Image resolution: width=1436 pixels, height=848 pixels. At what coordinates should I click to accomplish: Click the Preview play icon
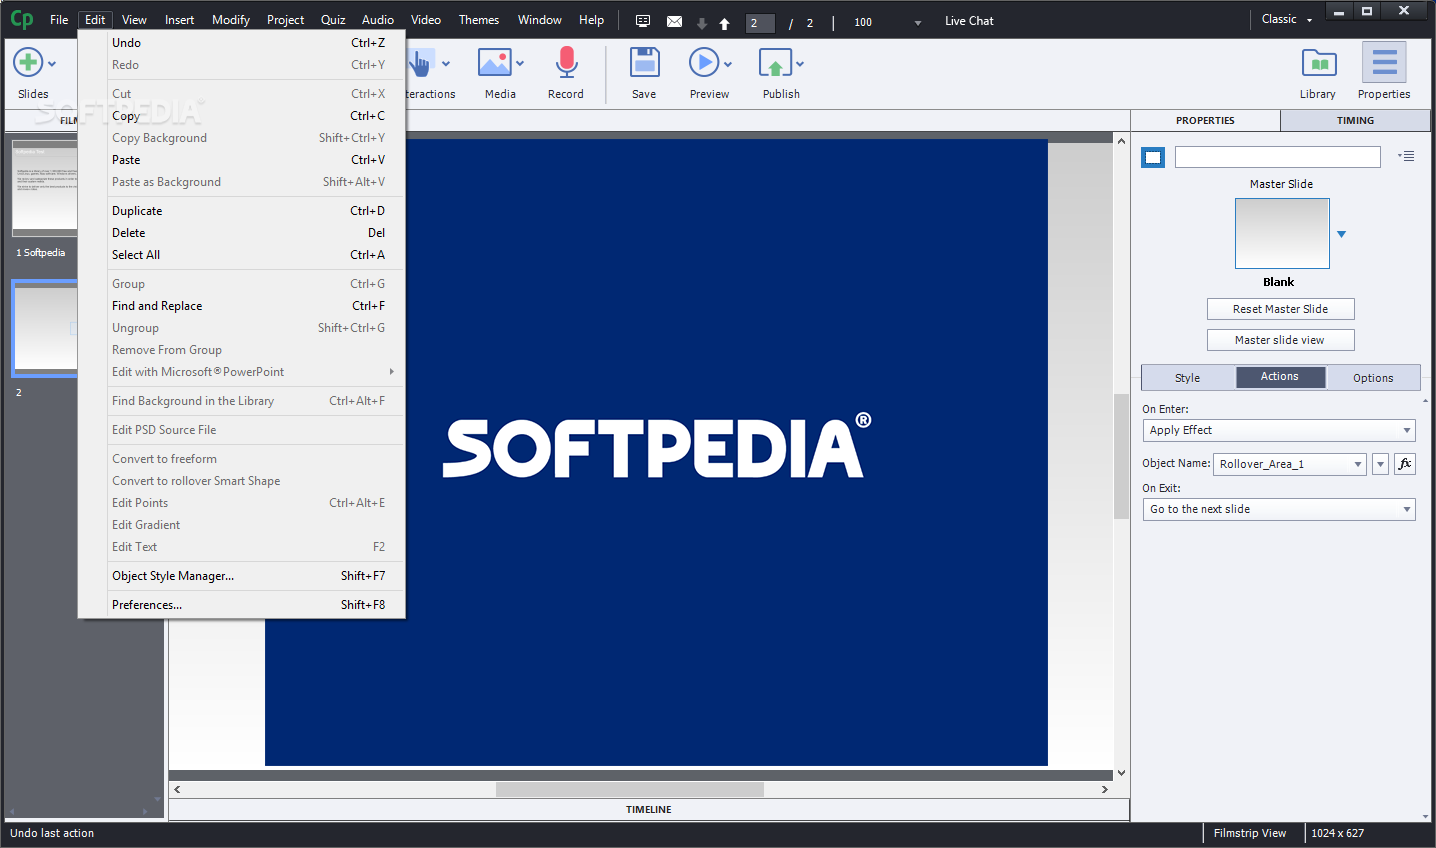point(704,63)
